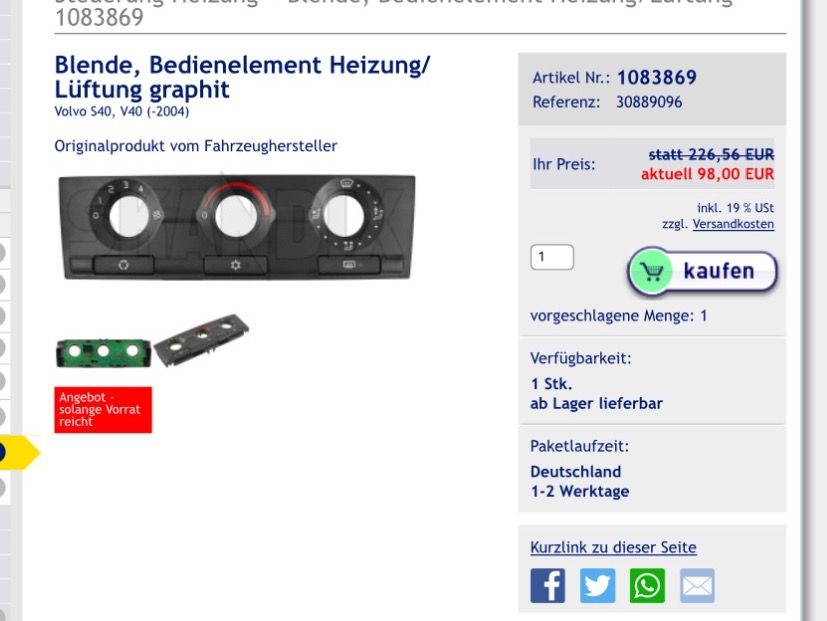This screenshot has width=827, height=621.
Task: Click the yellow arrow marker in the left sidebar
Action: click(x=20, y=452)
